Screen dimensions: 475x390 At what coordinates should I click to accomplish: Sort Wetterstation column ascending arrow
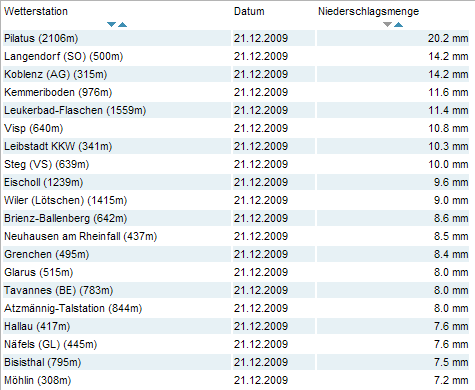[x=123, y=24]
